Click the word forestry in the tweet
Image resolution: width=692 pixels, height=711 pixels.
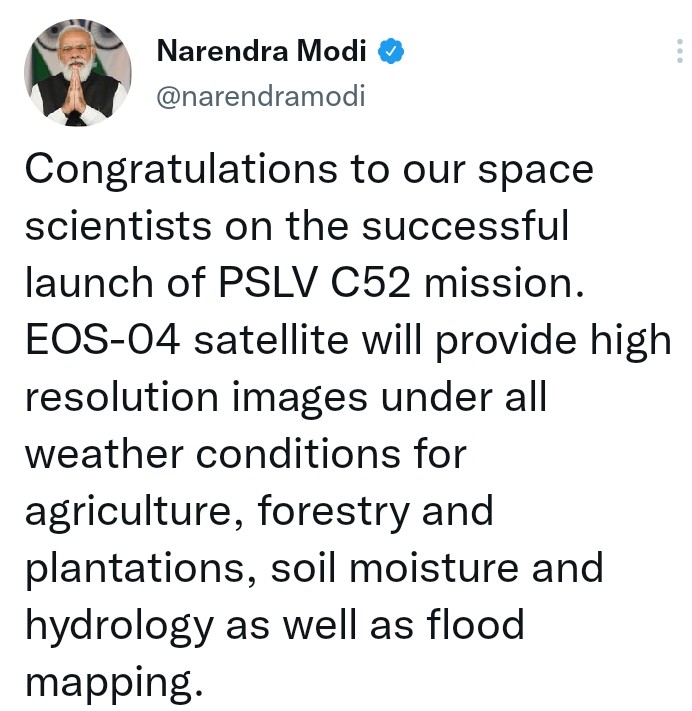334,512
